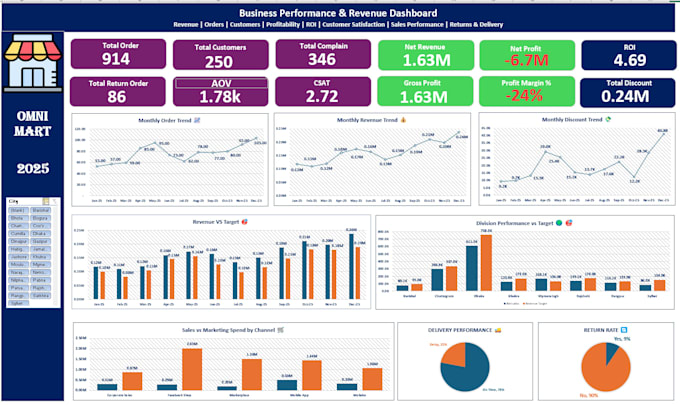Screen dimensions: 680x405
Task: Click the red icon after Division Performance globe
Action: (x=569, y=223)
